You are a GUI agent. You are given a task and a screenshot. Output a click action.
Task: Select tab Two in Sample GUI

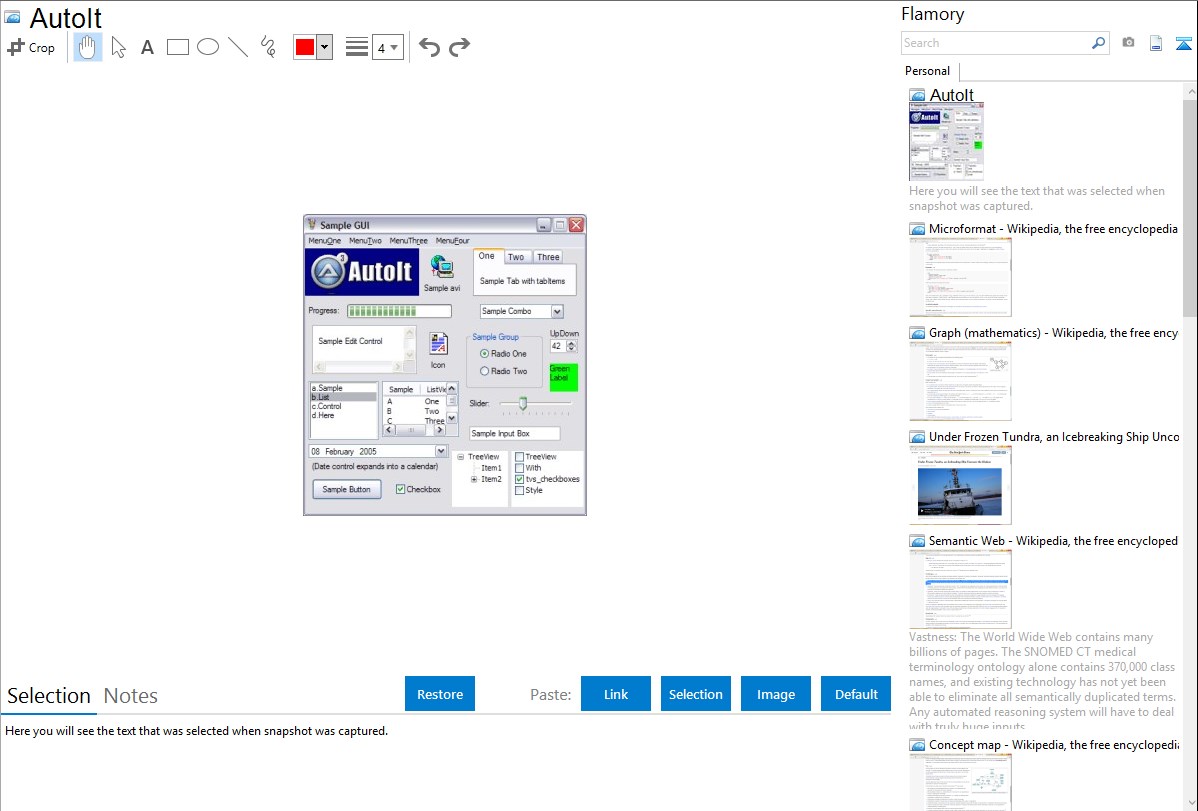(516, 257)
